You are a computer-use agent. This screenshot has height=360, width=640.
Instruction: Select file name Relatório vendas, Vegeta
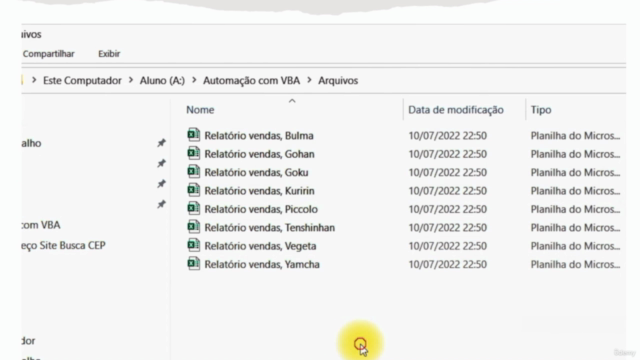coord(260,246)
